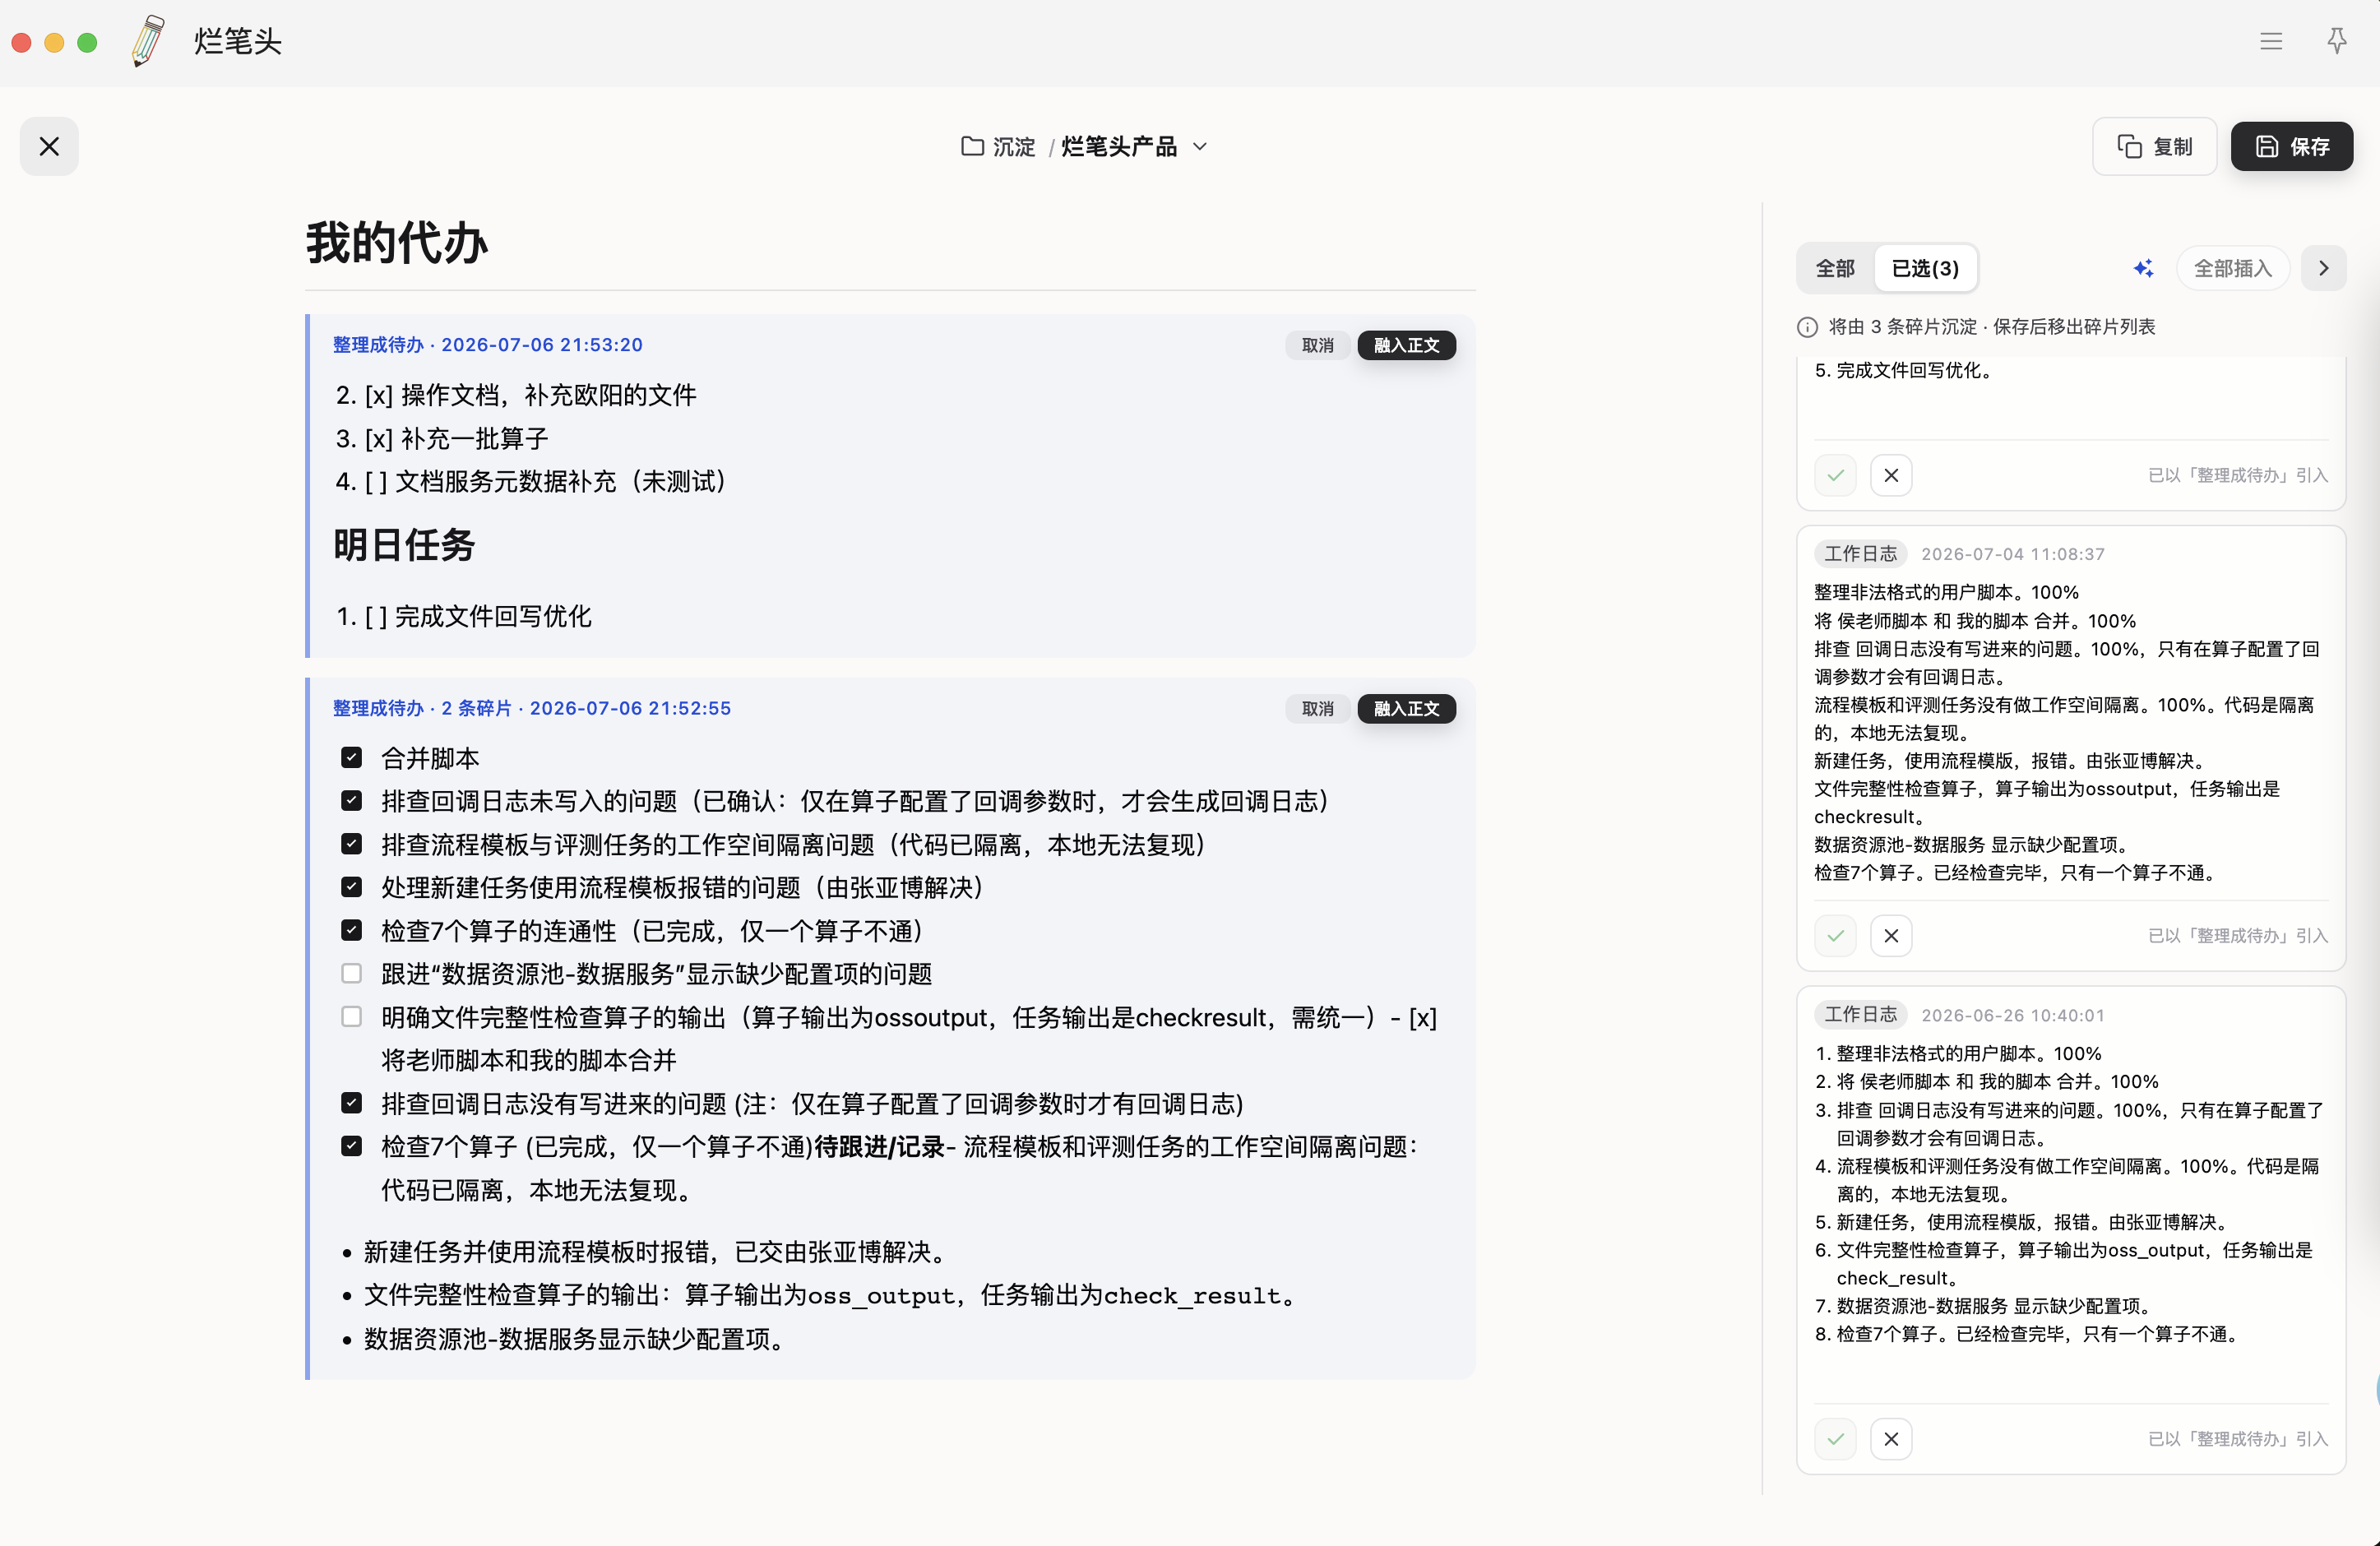Click checkmark icon on the 2026-06-26 card
The image size is (2380, 1546).
click(1835, 1439)
